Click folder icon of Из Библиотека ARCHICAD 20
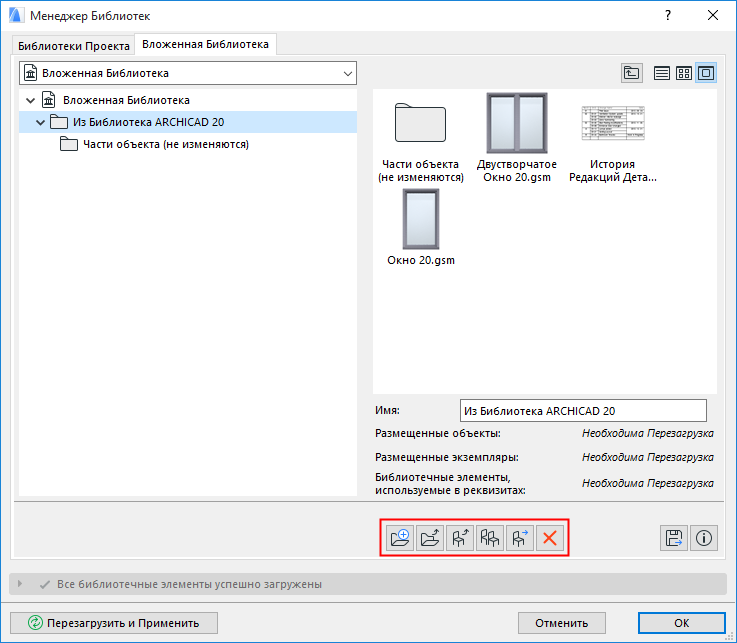Viewport: 737px width, 643px height. tap(59, 122)
